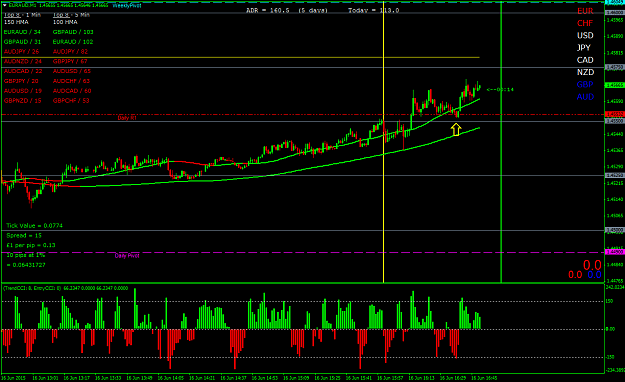Click the EURAUD / 34 row

(22, 32)
